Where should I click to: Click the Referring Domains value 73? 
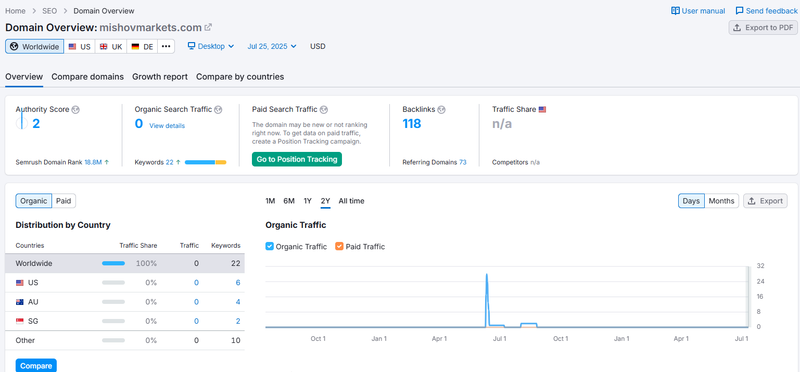(x=463, y=162)
